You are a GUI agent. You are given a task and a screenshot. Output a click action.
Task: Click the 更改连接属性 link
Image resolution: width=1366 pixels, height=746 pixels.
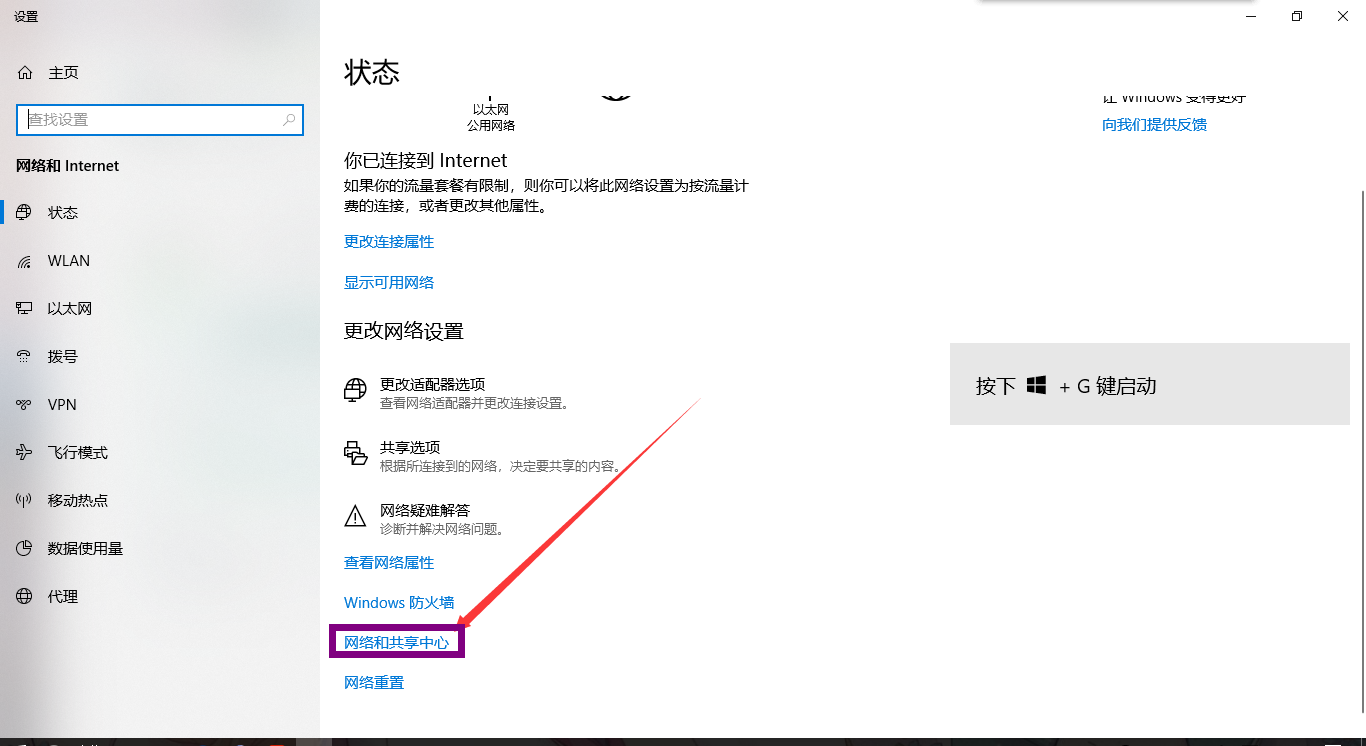[389, 242]
